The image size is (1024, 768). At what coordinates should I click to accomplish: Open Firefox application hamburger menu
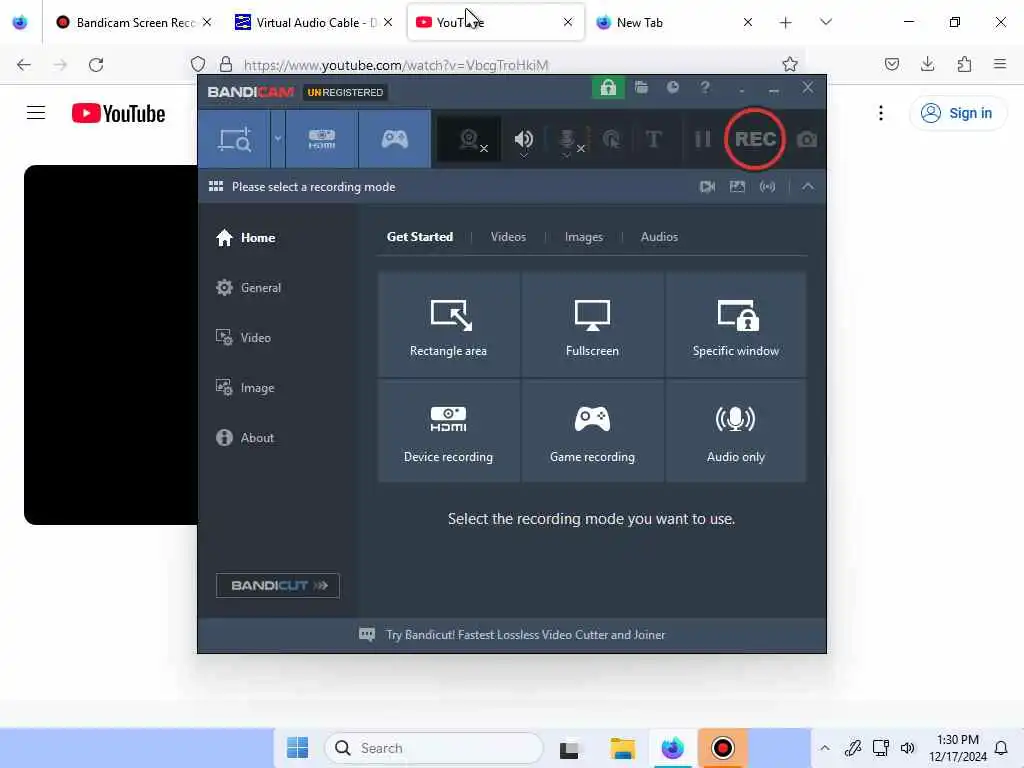[1000, 64]
